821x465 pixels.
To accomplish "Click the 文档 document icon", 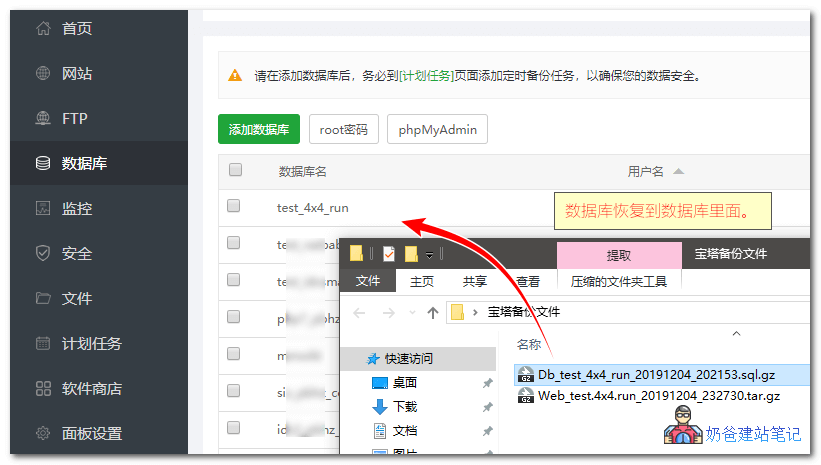I will (380, 430).
